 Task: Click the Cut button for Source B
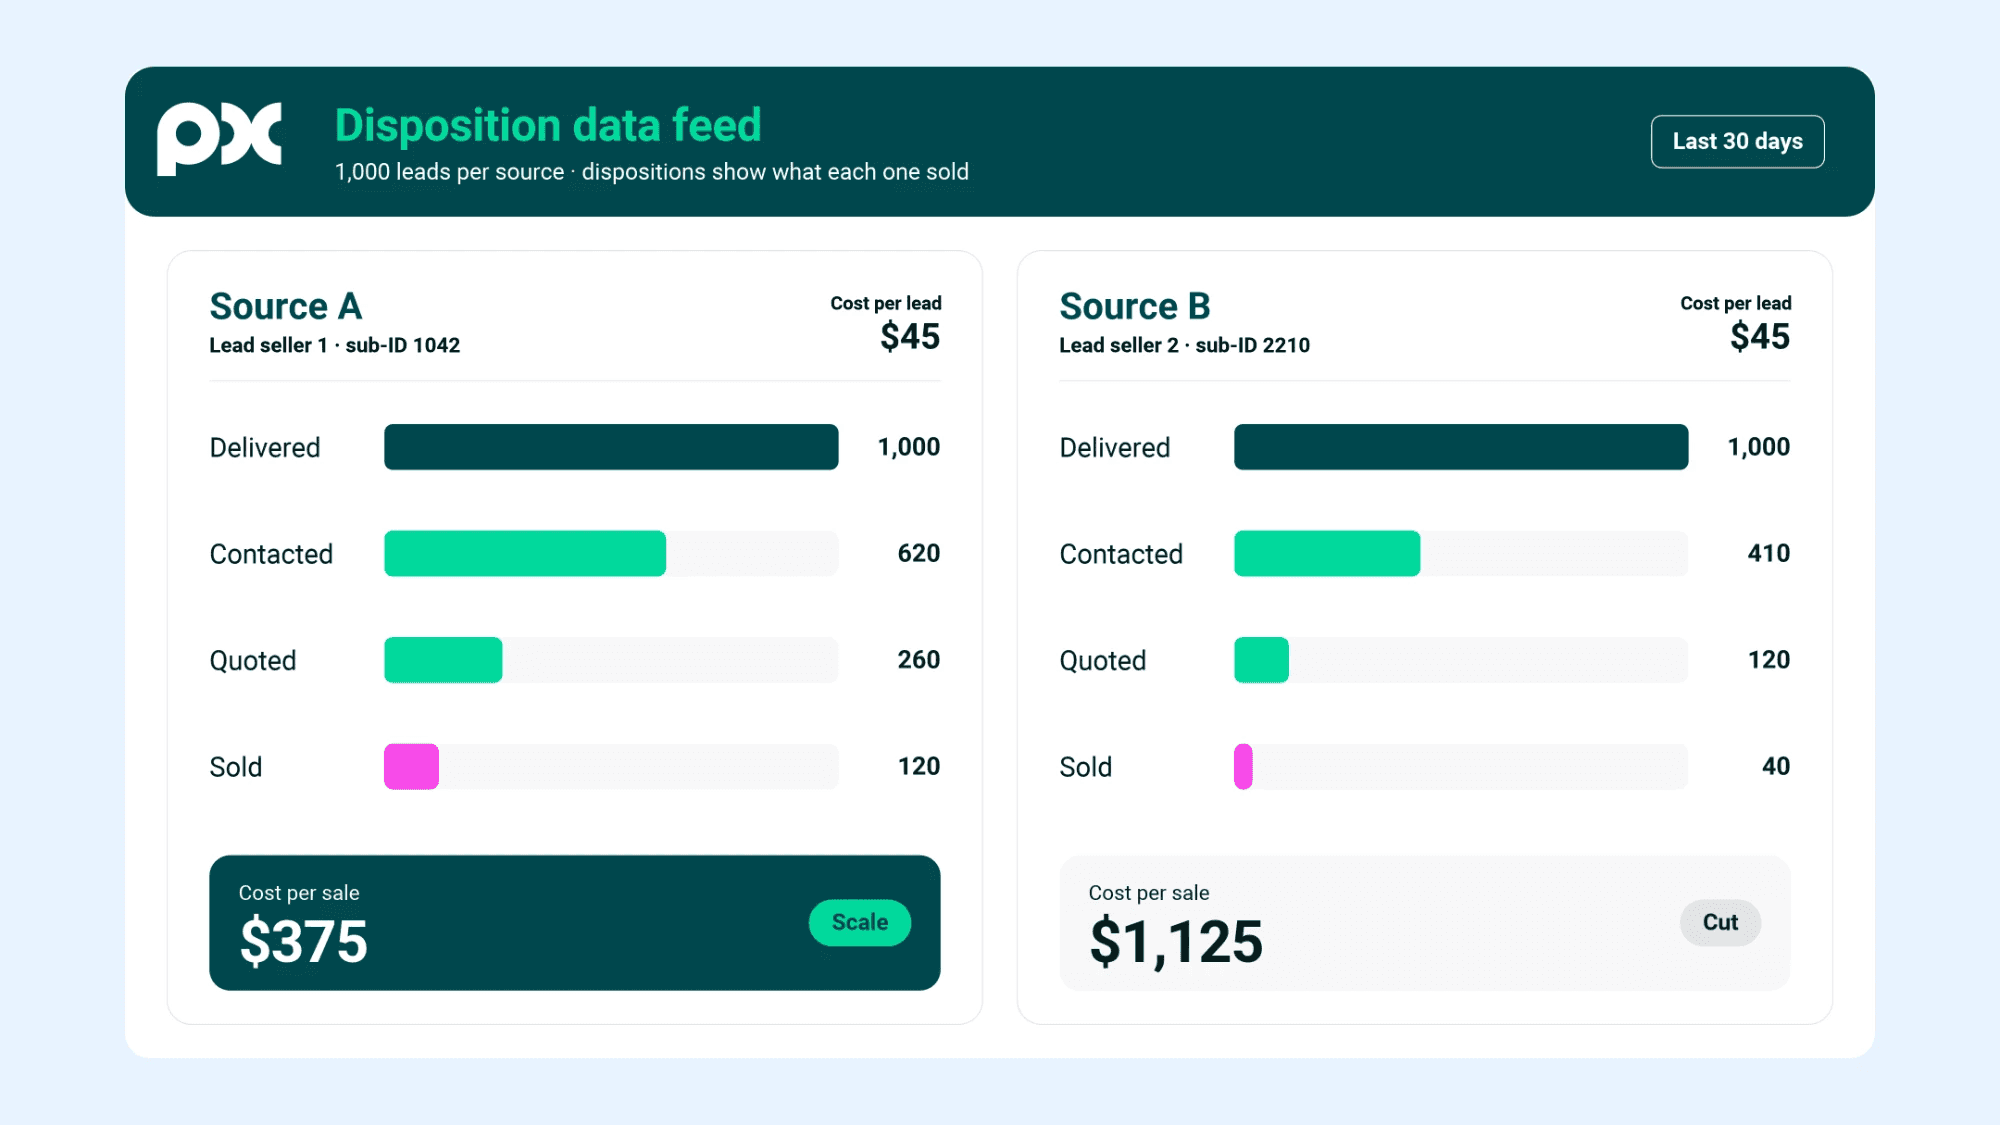[1720, 922]
